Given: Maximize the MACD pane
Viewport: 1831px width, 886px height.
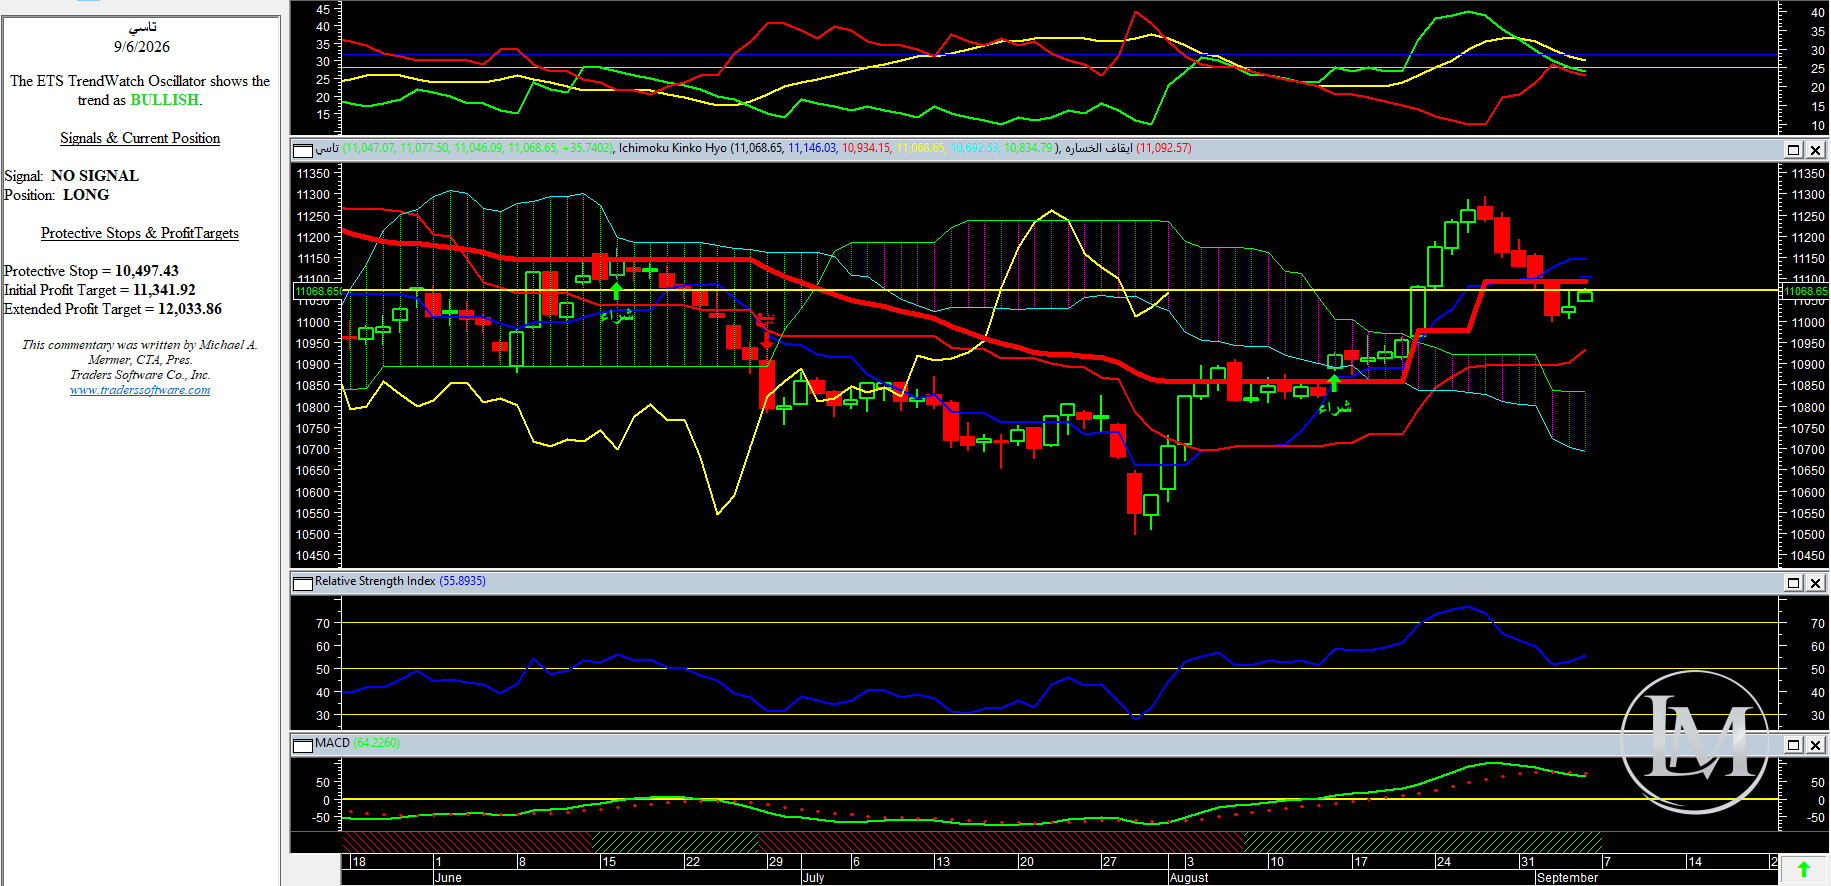Looking at the screenshot, I should [1793, 745].
